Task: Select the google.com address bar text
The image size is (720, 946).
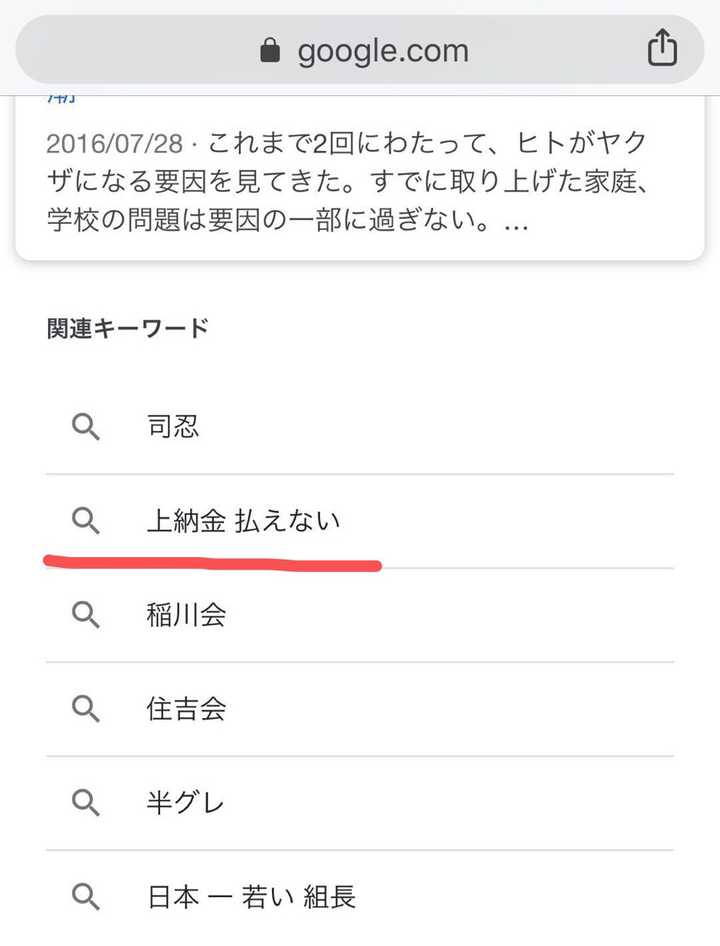Action: click(x=382, y=51)
